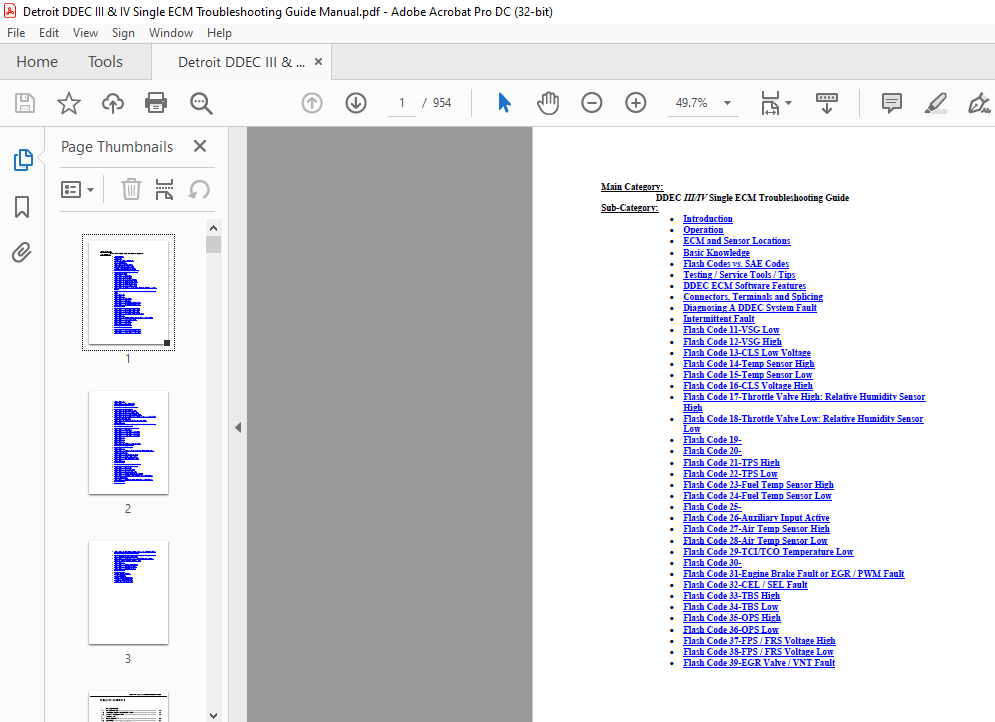The width and height of the screenshot is (995, 722).
Task: Click the upload to cloud icon
Action: pos(113,103)
